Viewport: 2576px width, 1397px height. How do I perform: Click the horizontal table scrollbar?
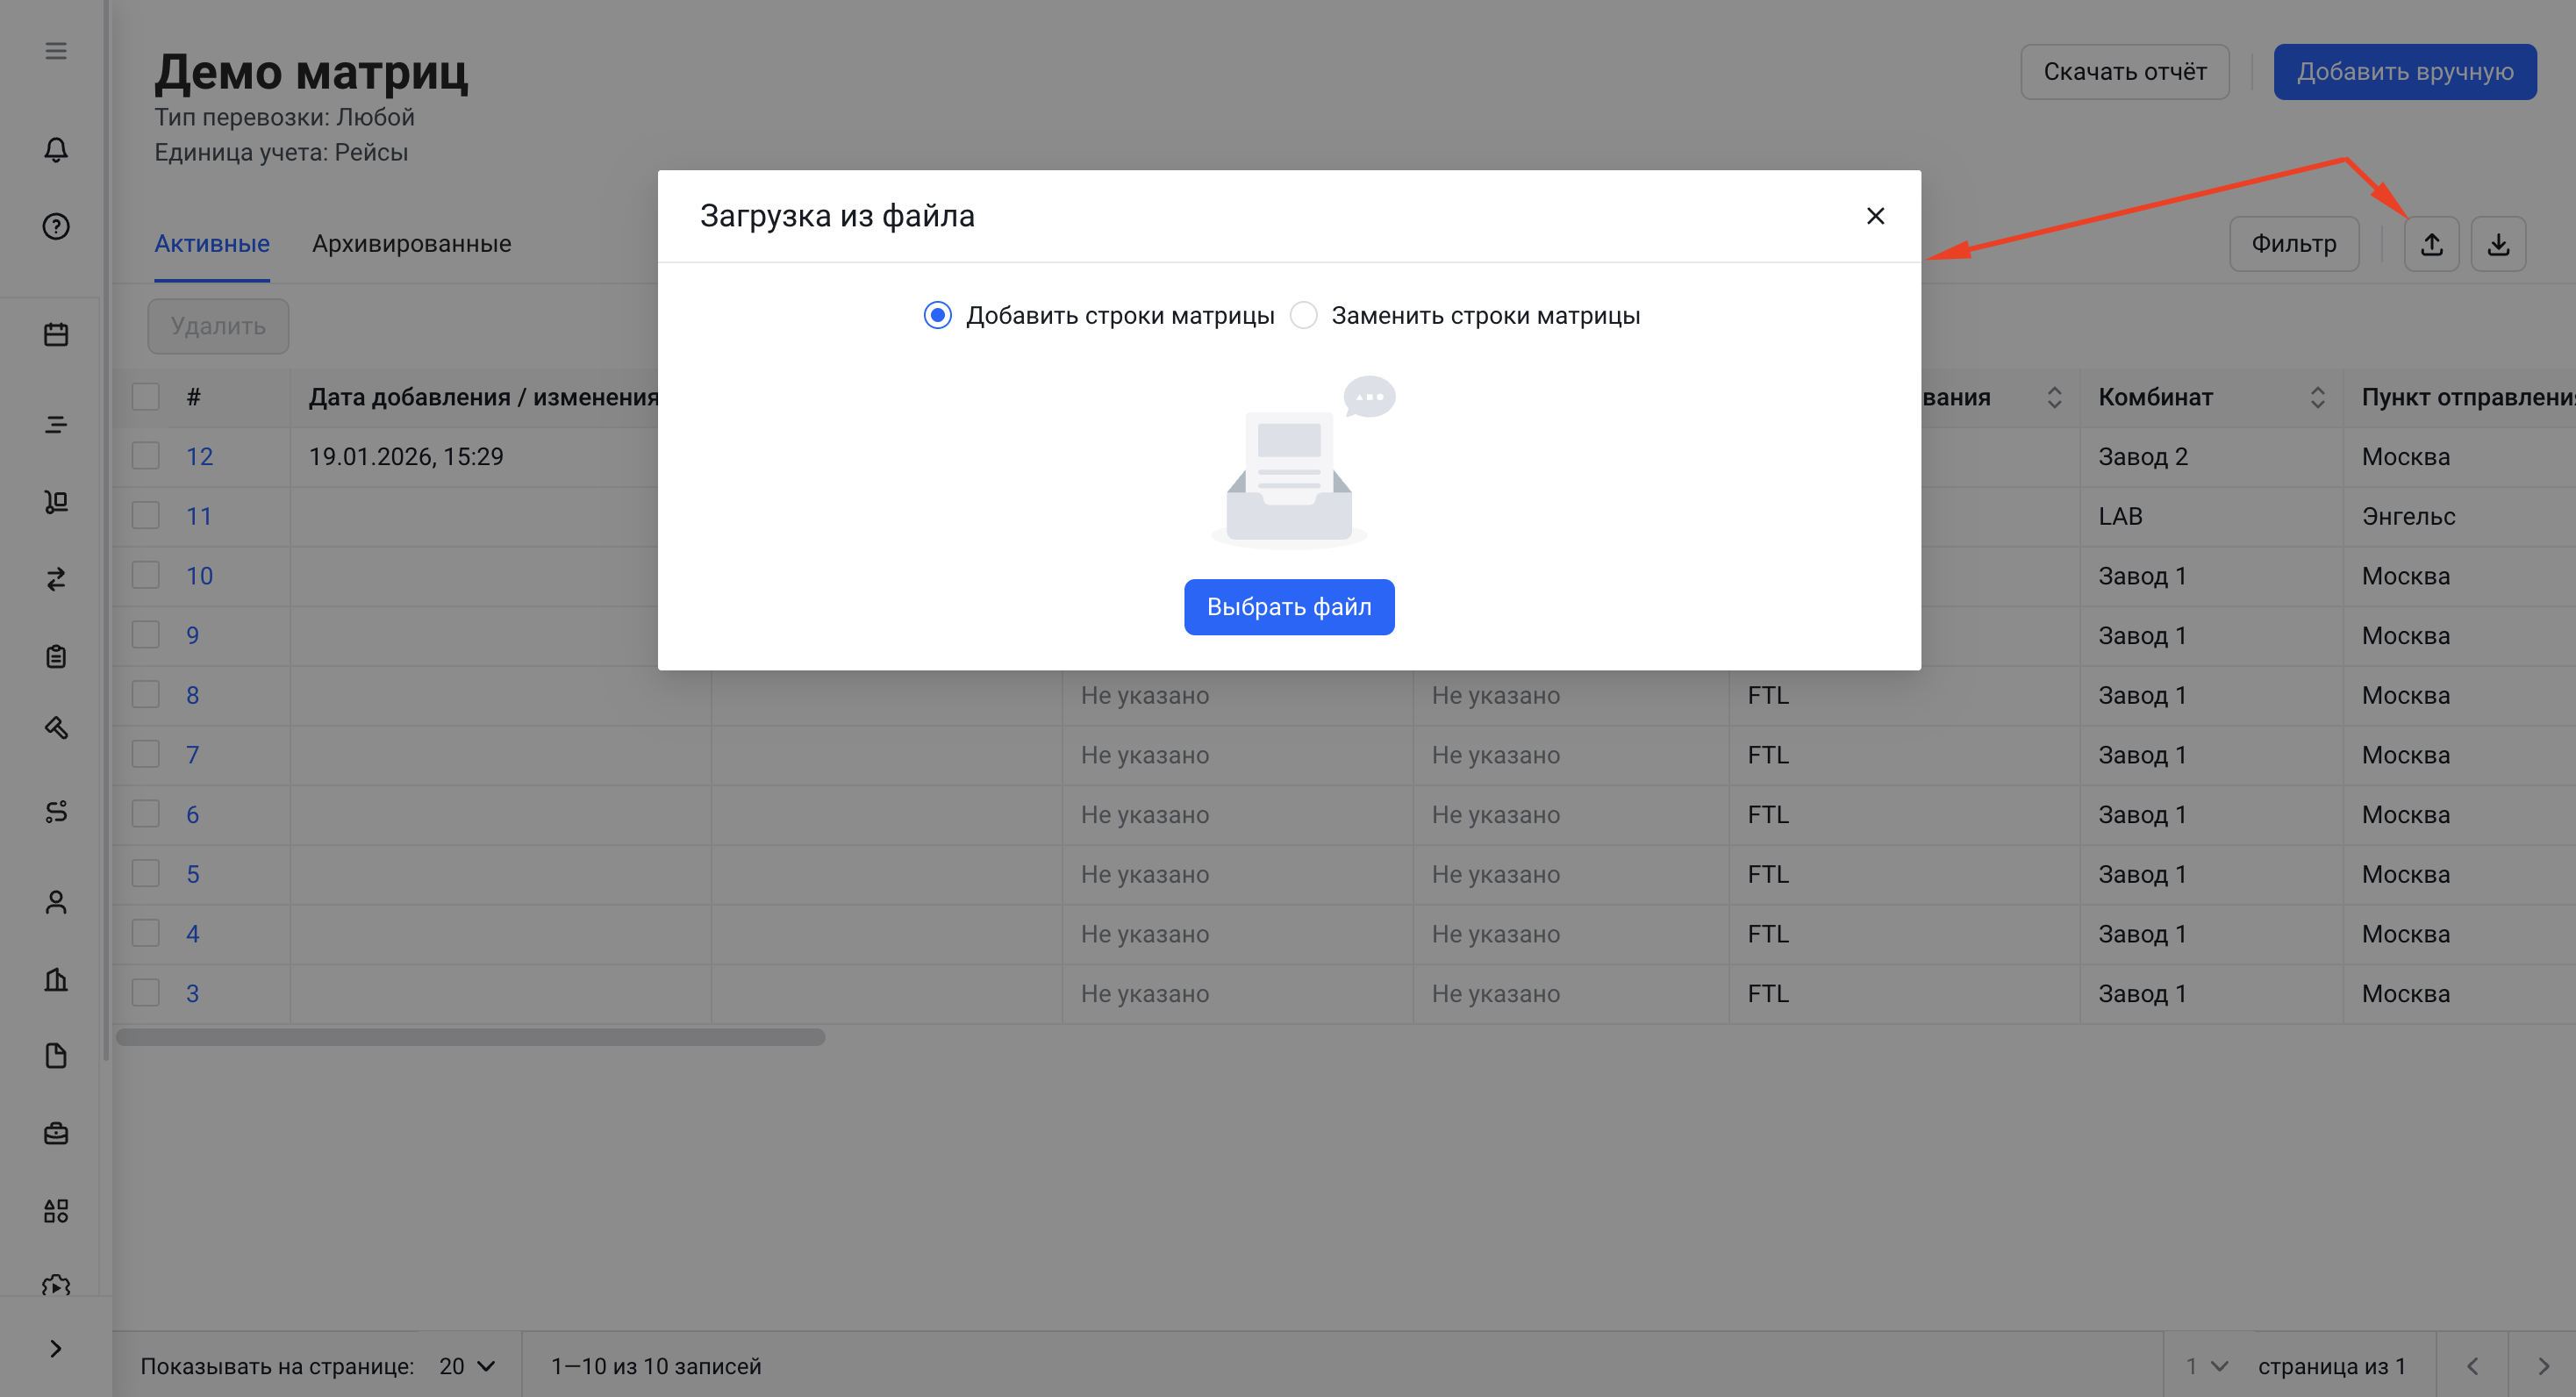pyautogui.click(x=470, y=1037)
